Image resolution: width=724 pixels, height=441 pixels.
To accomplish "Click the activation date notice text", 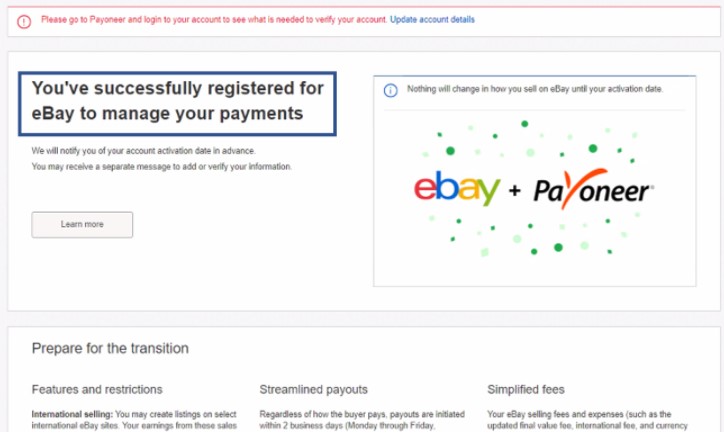I will [535, 89].
